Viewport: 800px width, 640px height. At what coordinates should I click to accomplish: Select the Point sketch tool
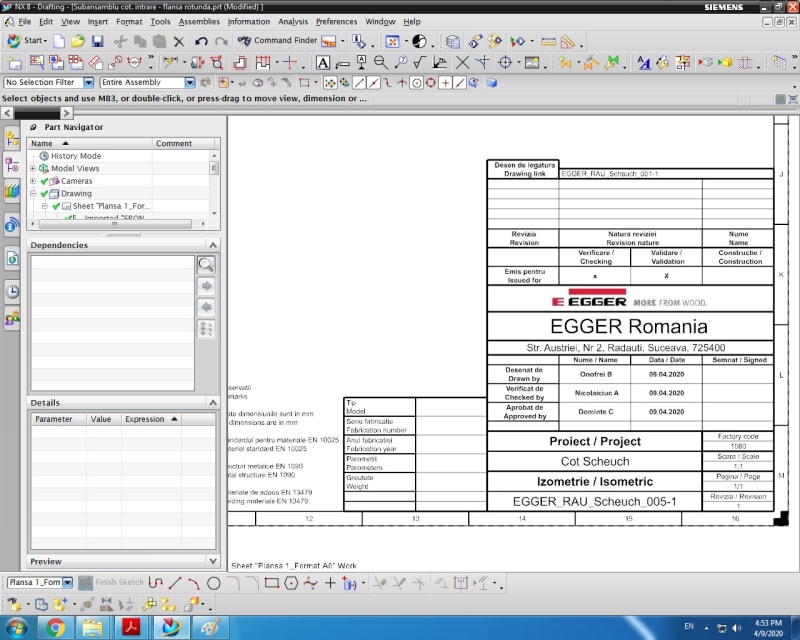pos(330,583)
